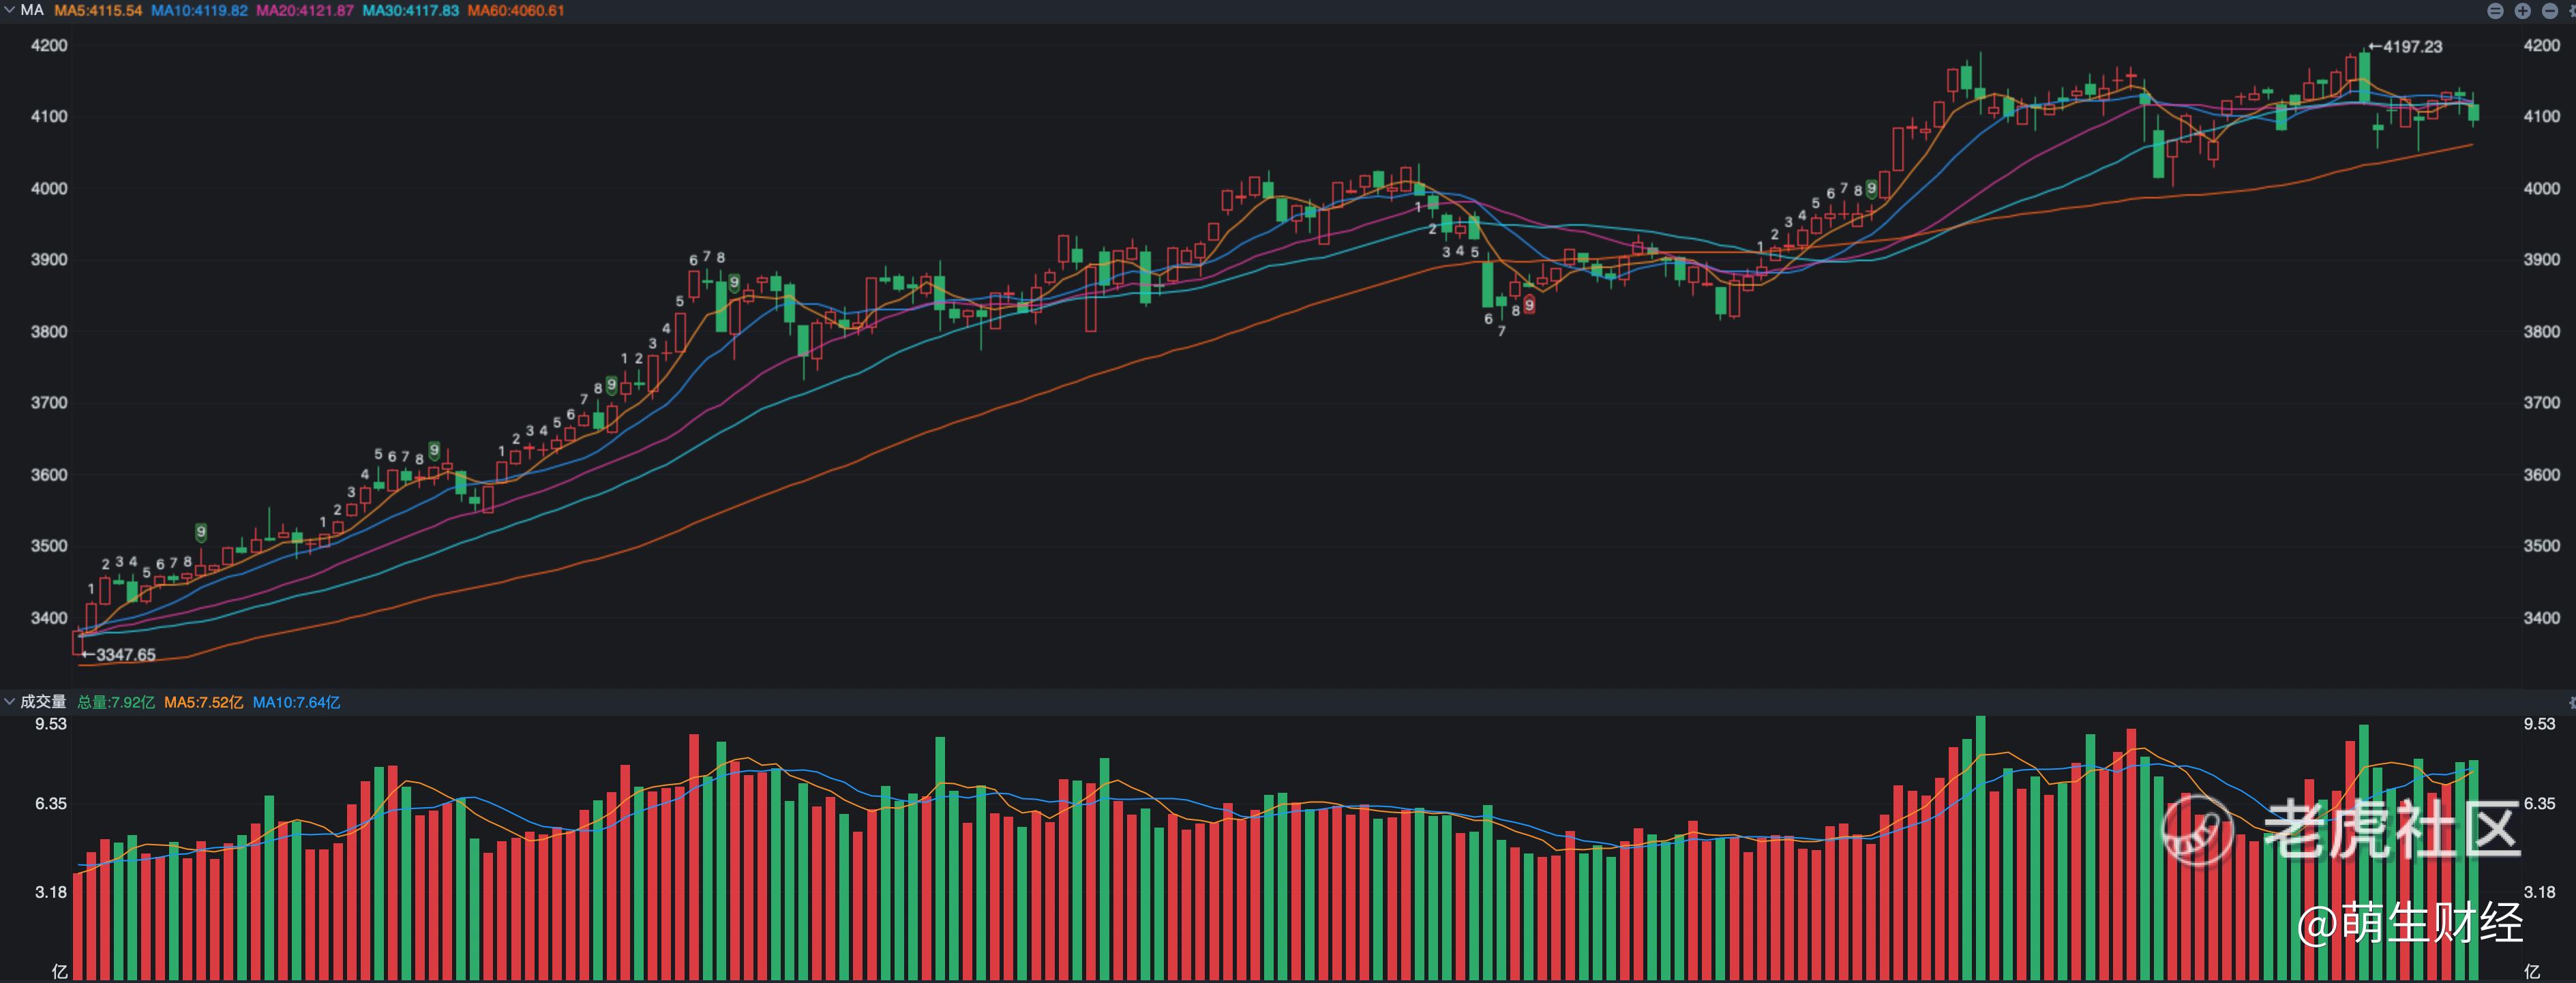Click the 总量:7.92亿 volume label

tap(116, 703)
